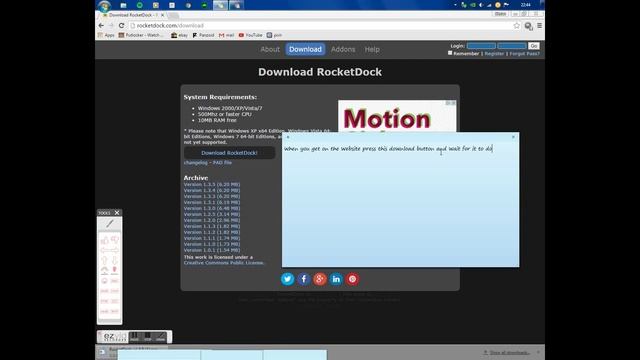This screenshot has height=360, width=640.
Task: Go to the Addons page
Action: point(343,49)
